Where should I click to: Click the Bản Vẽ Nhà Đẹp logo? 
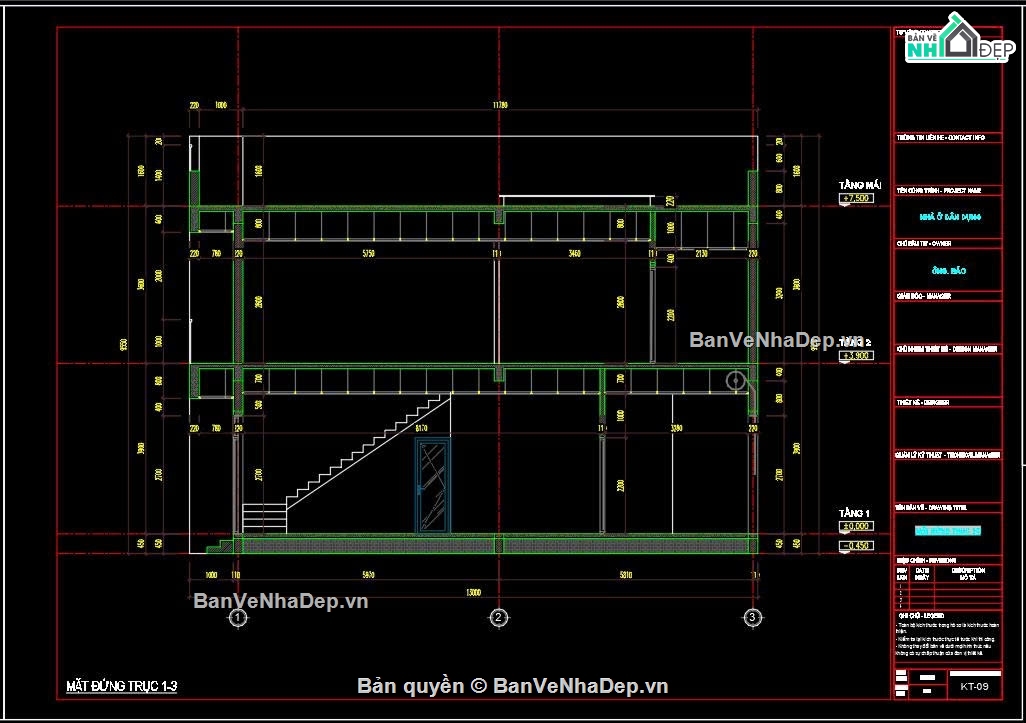point(959,39)
